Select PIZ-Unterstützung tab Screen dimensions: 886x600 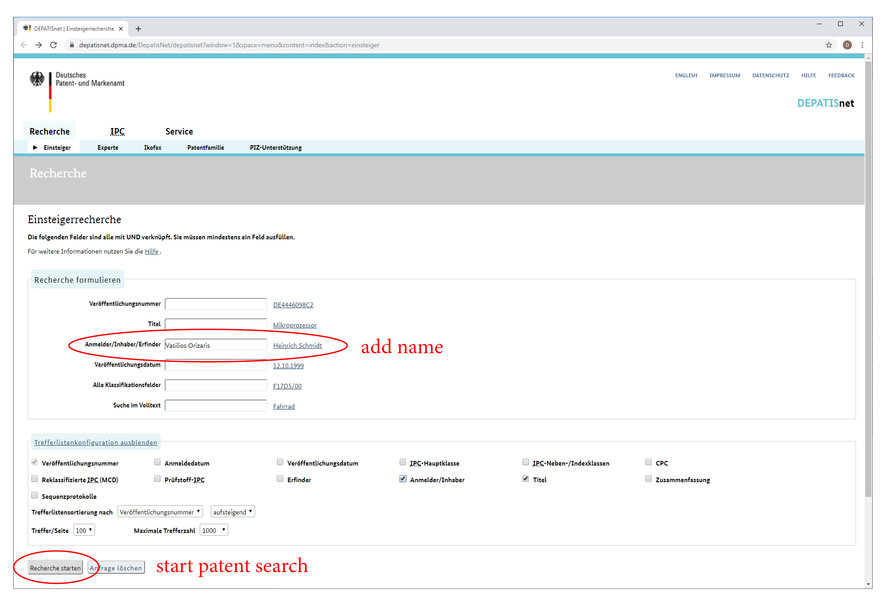(x=276, y=147)
